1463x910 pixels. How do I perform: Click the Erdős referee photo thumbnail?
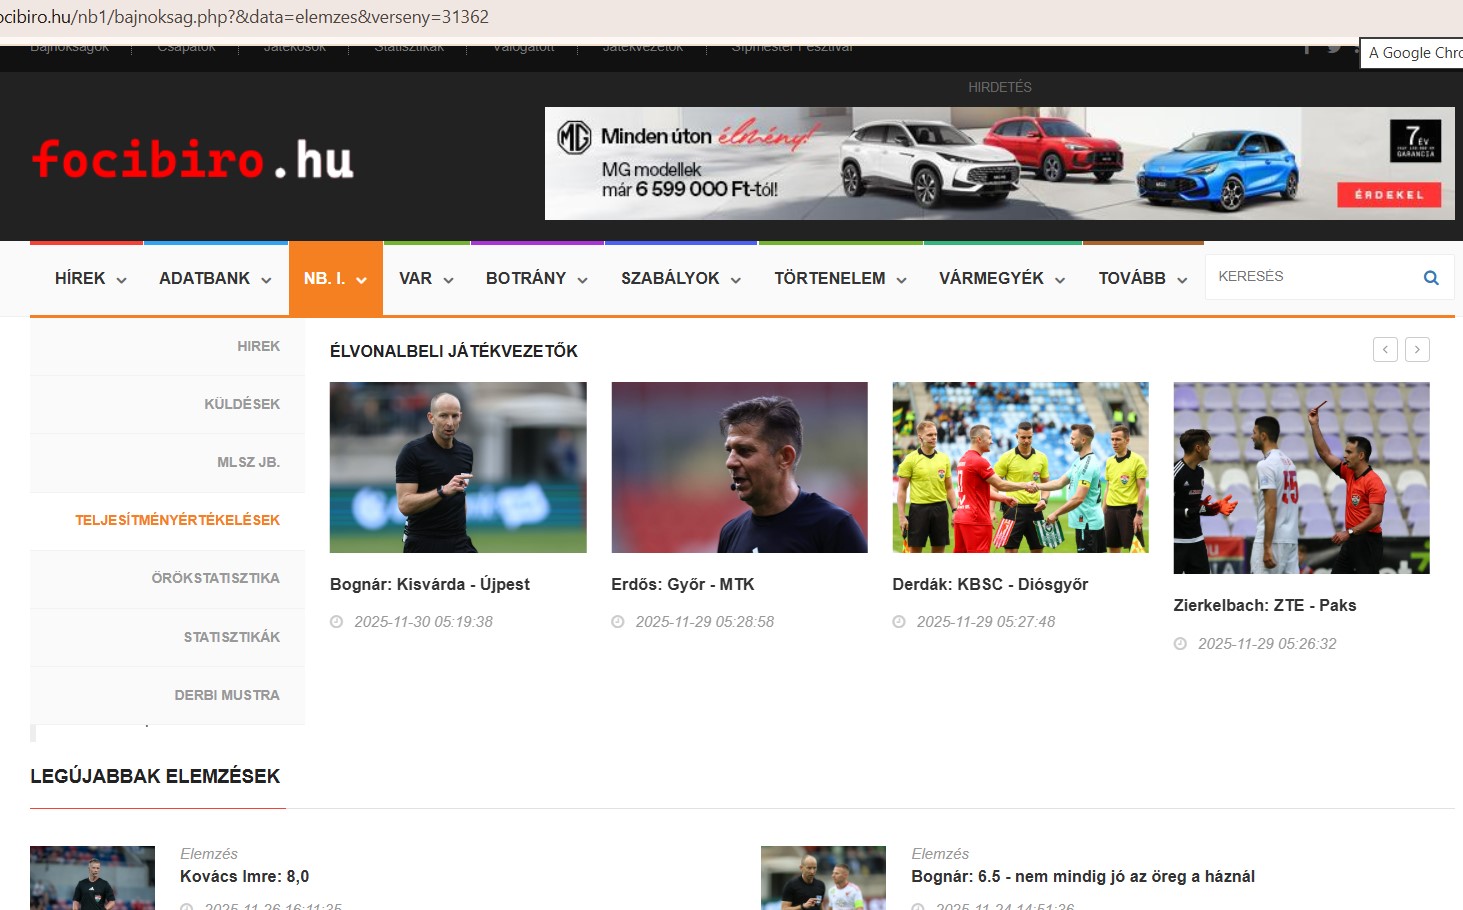point(739,467)
